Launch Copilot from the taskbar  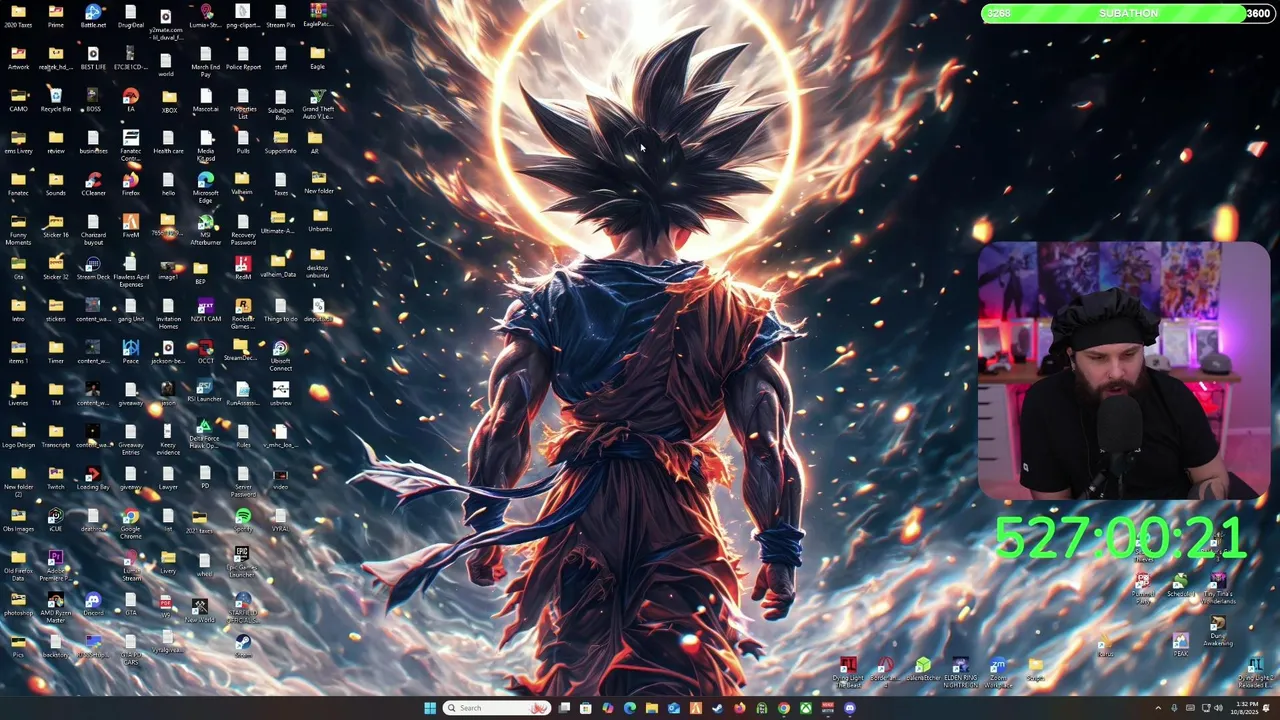[608, 708]
